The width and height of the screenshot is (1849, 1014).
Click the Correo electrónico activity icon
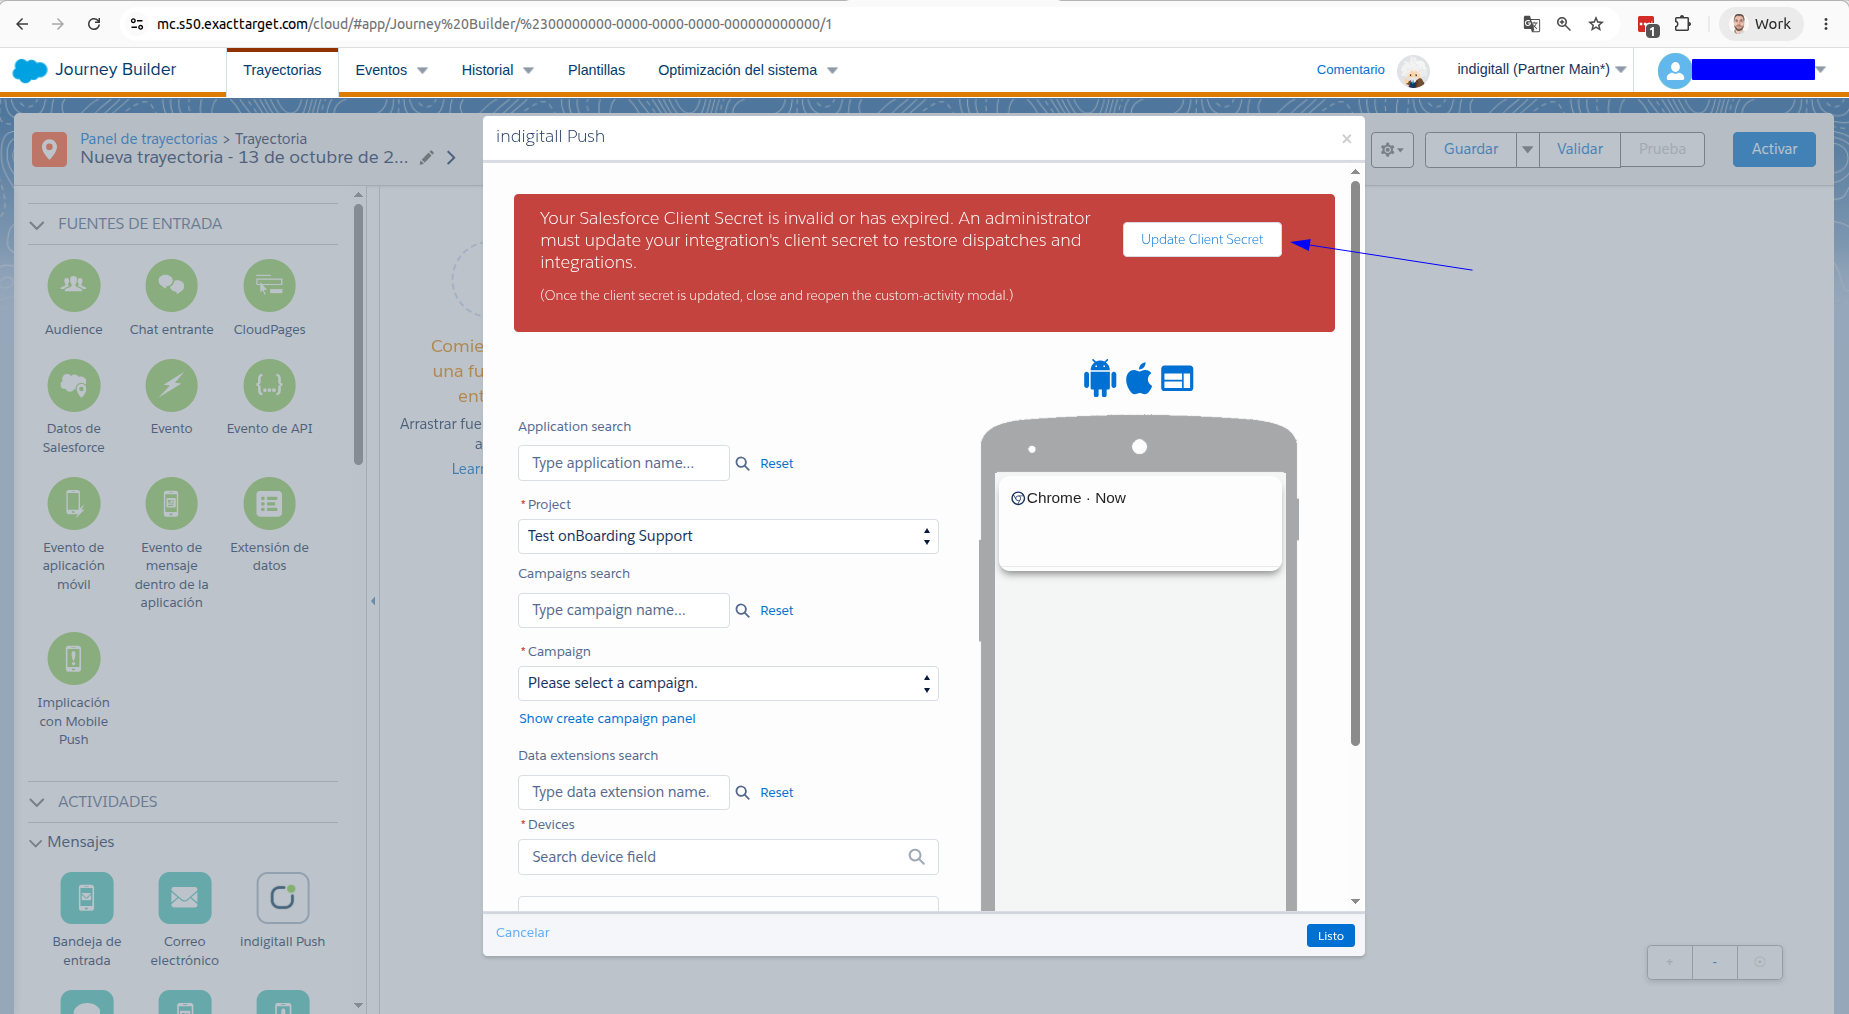pyautogui.click(x=185, y=898)
